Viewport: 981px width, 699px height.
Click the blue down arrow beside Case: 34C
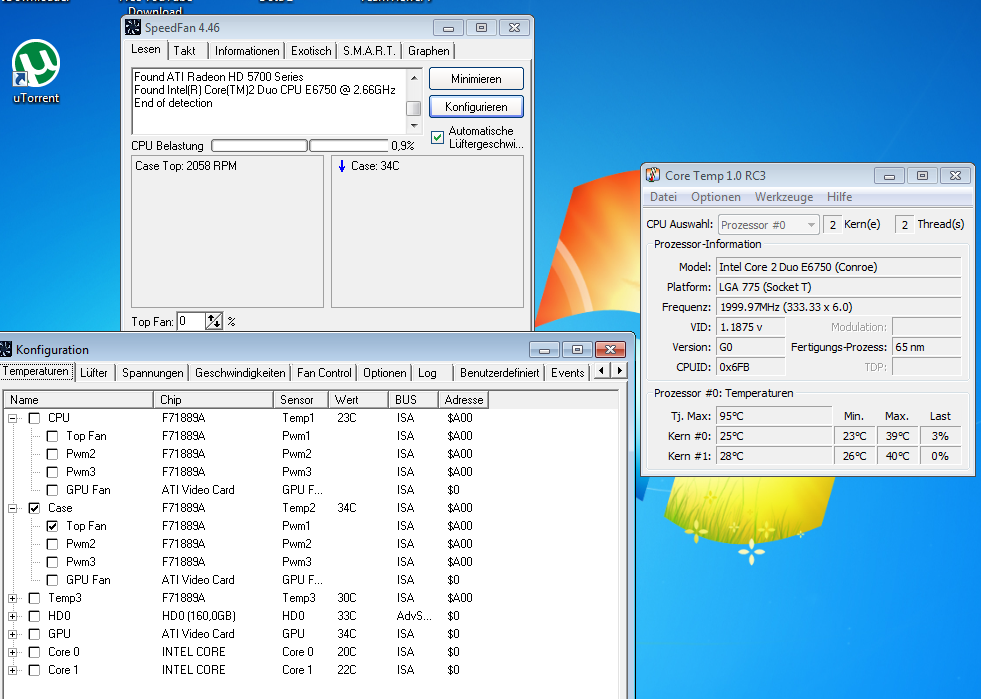pyautogui.click(x=342, y=166)
